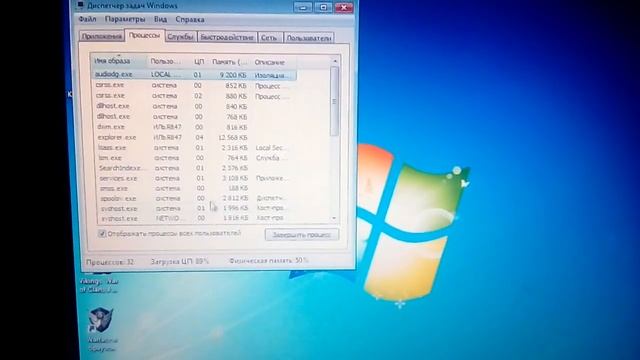Open the Файл menu
This screenshot has width=640, height=360.
click(87, 19)
